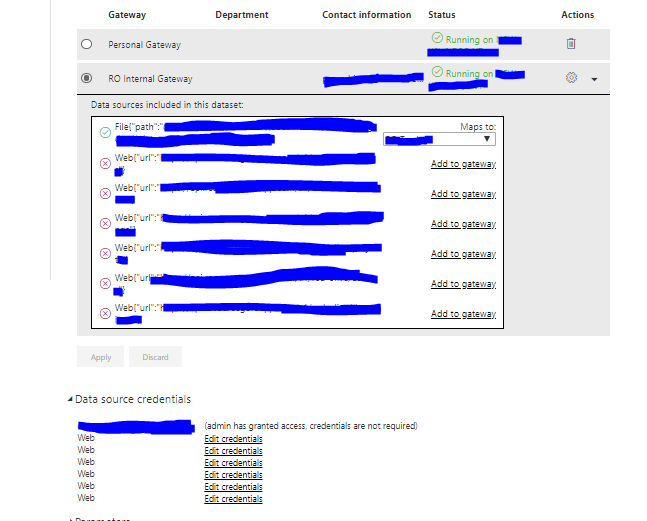Click the red error icon on fifth Web source

point(105,283)
